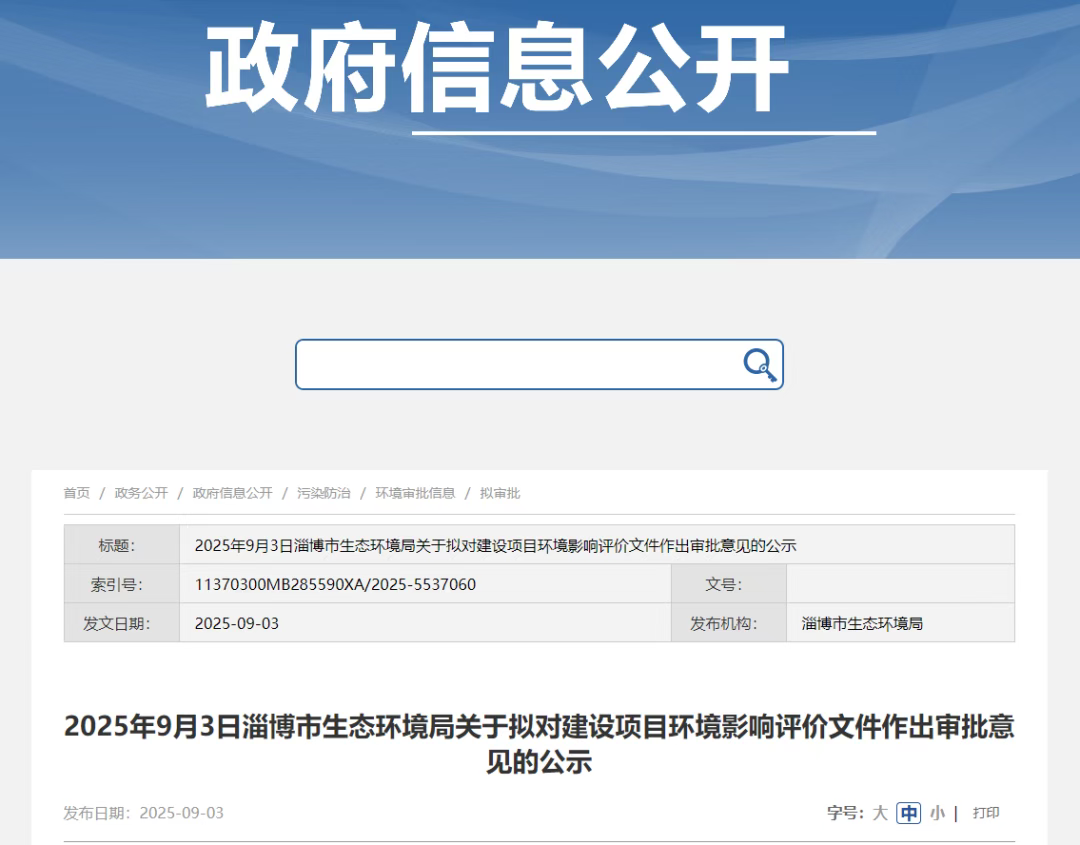Image resolution: width=1080 pixels, height=845 pixels.
Task: Go to 首页 in the breadcrumb
Action: (77, 493)
